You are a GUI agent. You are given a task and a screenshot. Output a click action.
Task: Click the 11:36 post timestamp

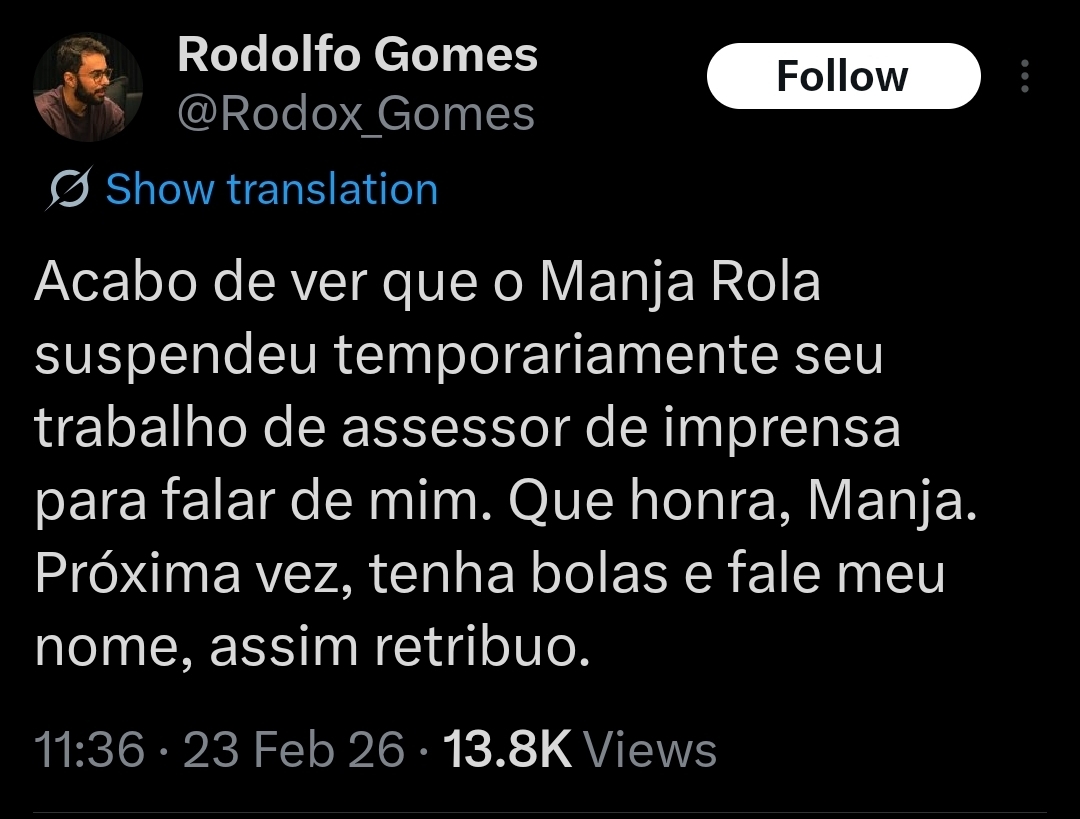pos(89,749)
